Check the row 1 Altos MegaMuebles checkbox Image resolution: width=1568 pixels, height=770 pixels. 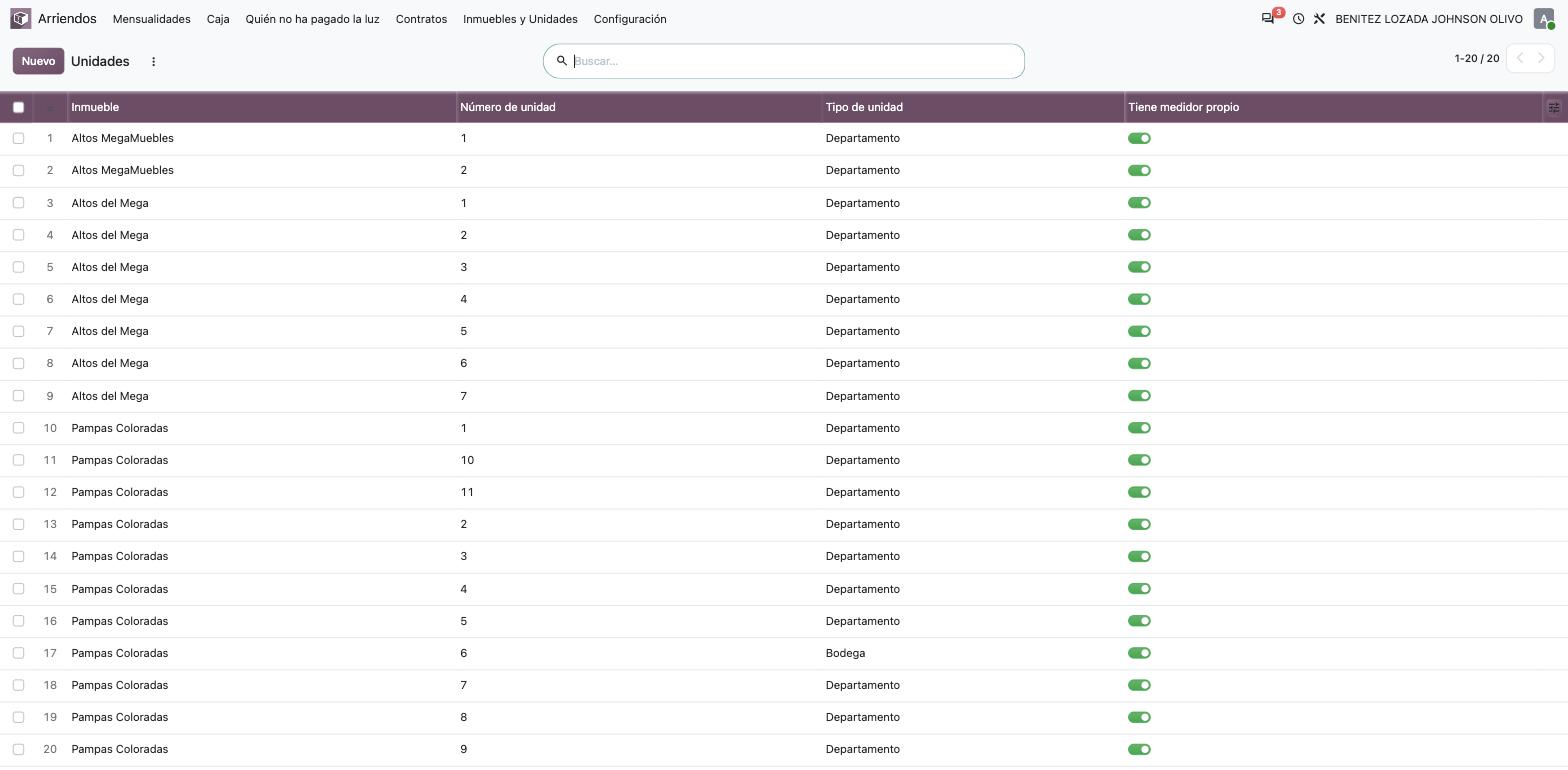[x=18, y=138]
